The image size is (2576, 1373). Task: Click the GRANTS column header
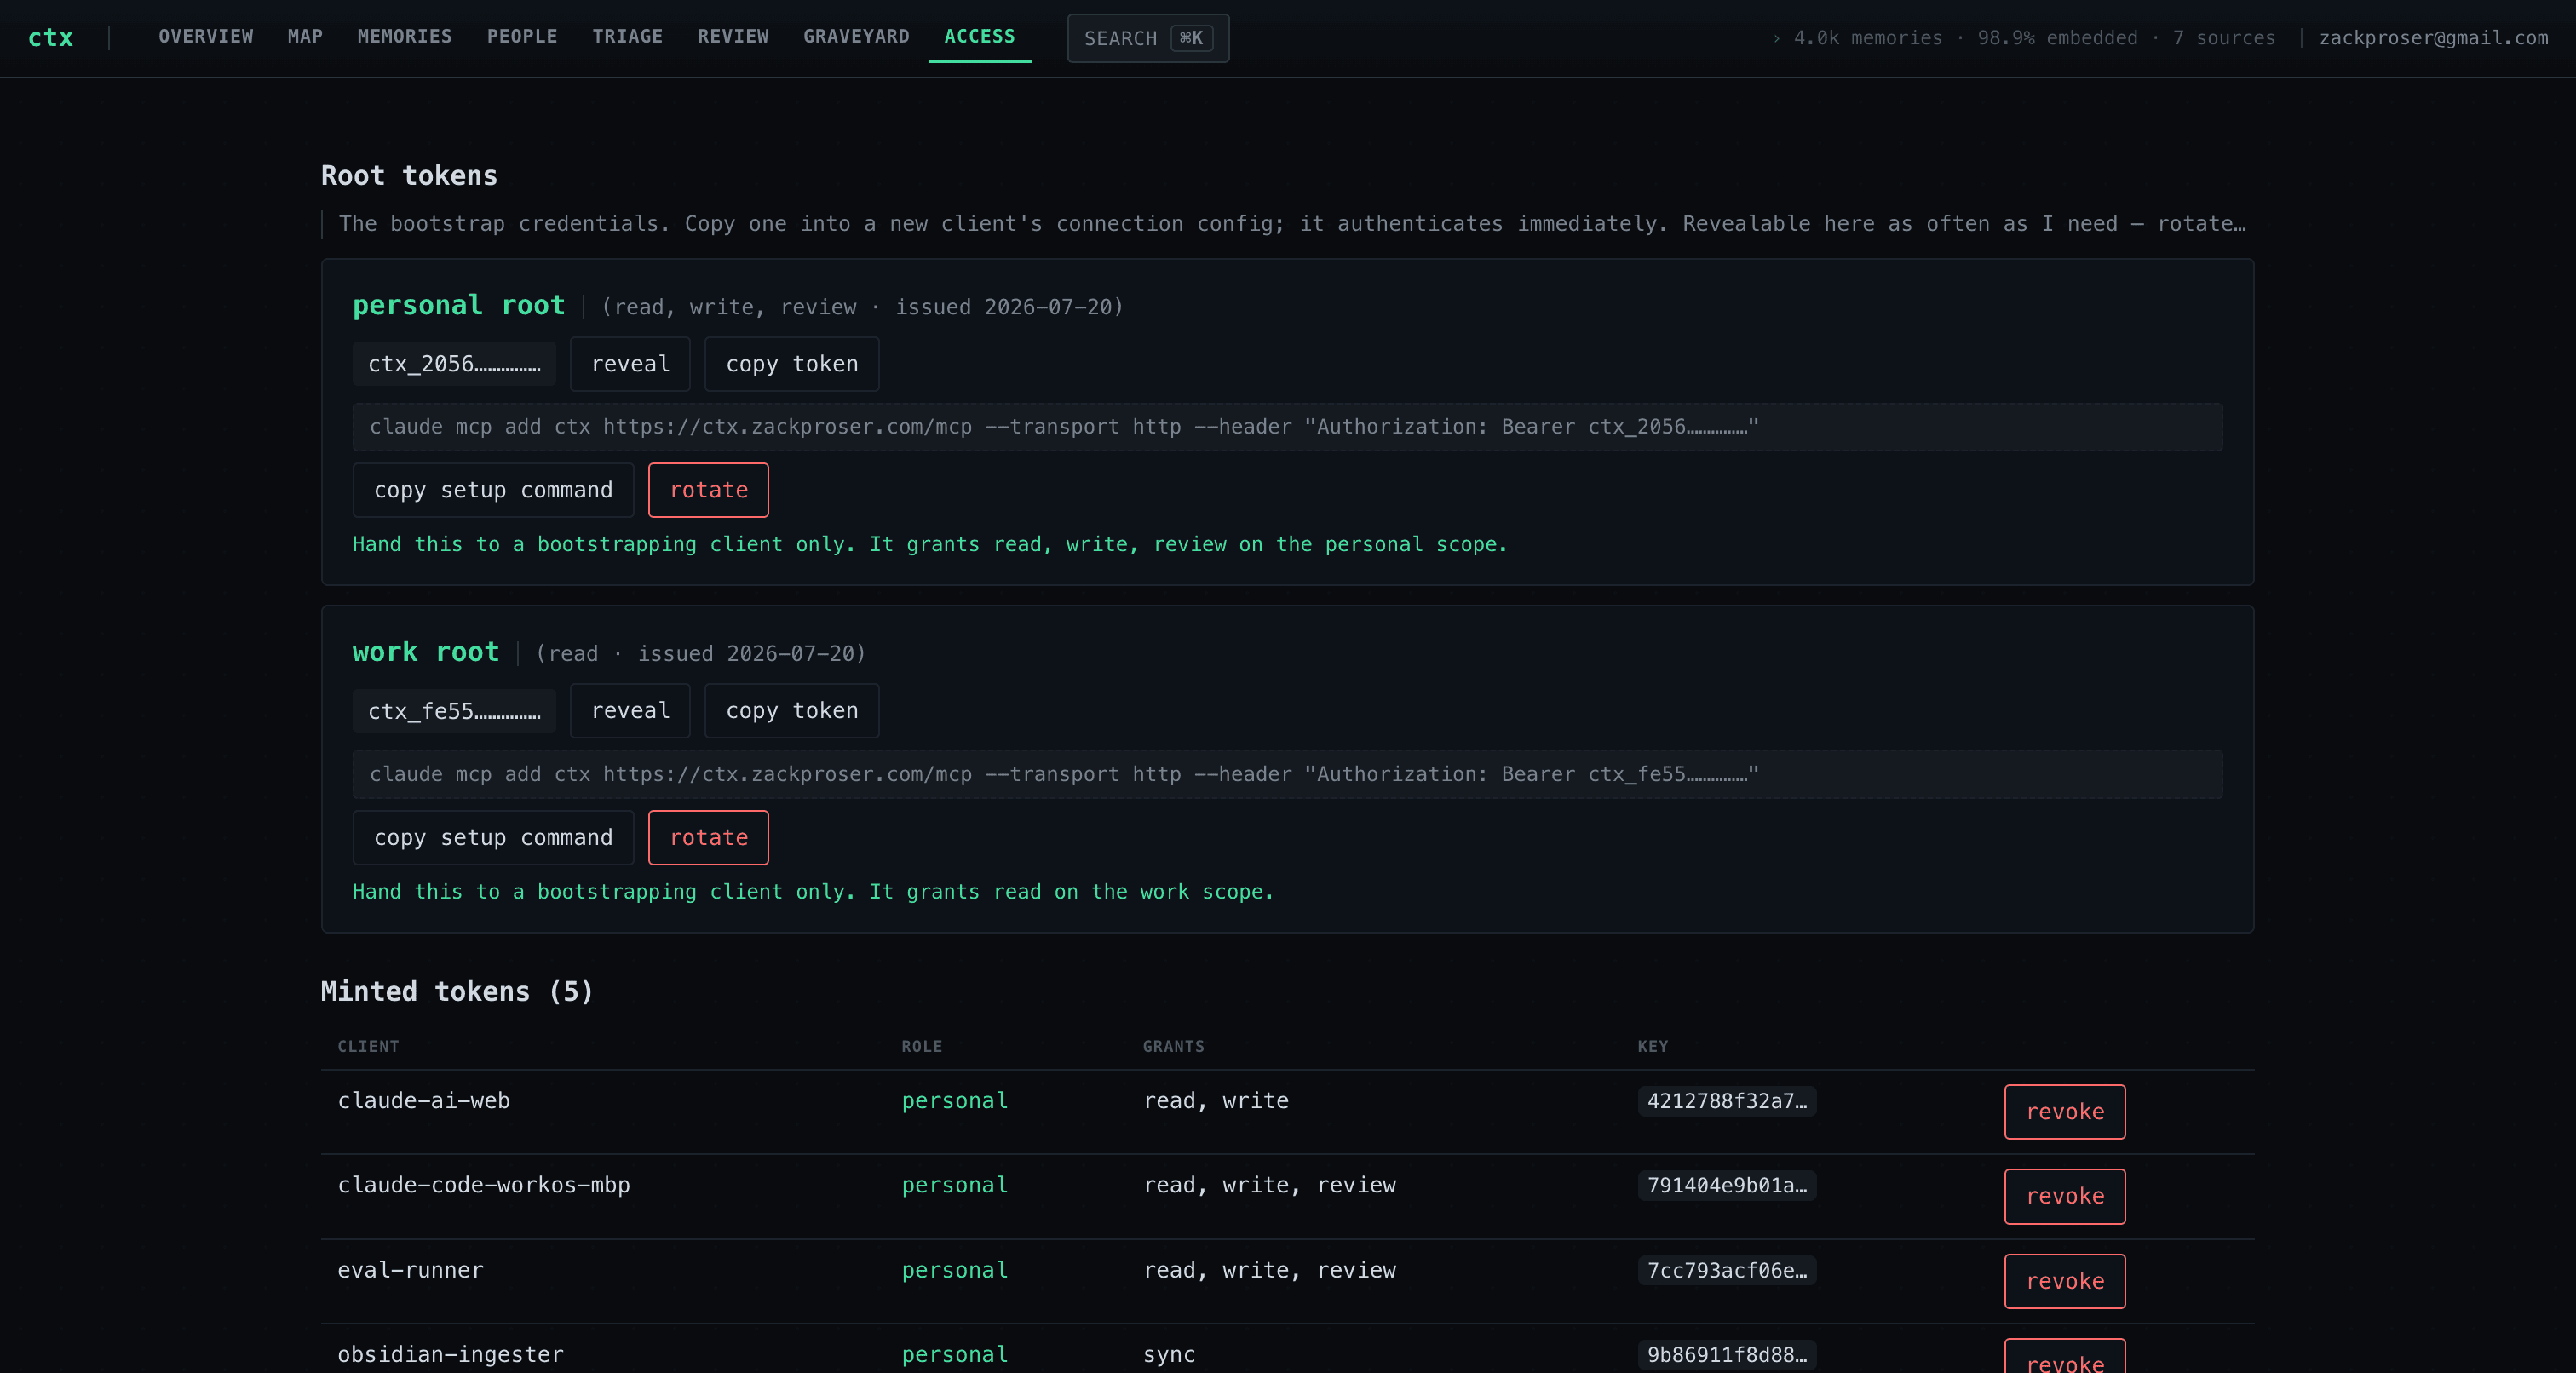(1174, 1046)
